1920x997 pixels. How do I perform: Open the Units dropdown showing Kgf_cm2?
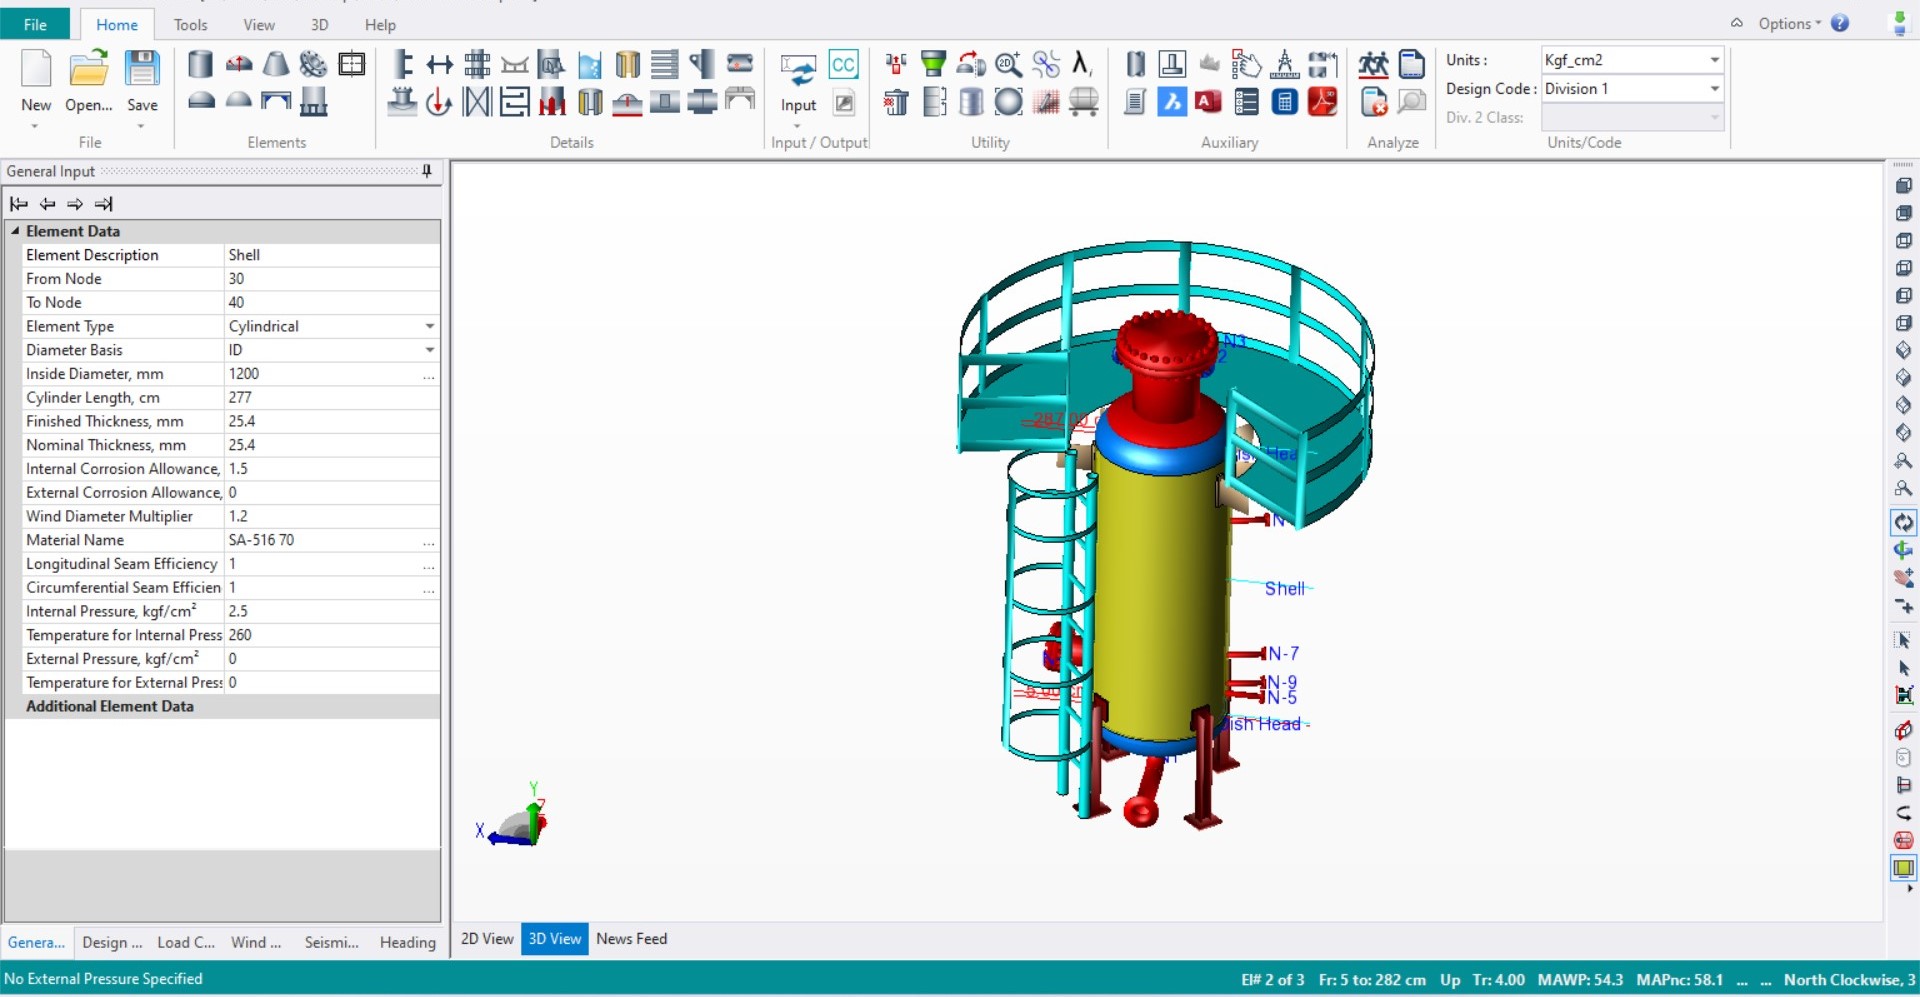click(x=1714, y=60)
